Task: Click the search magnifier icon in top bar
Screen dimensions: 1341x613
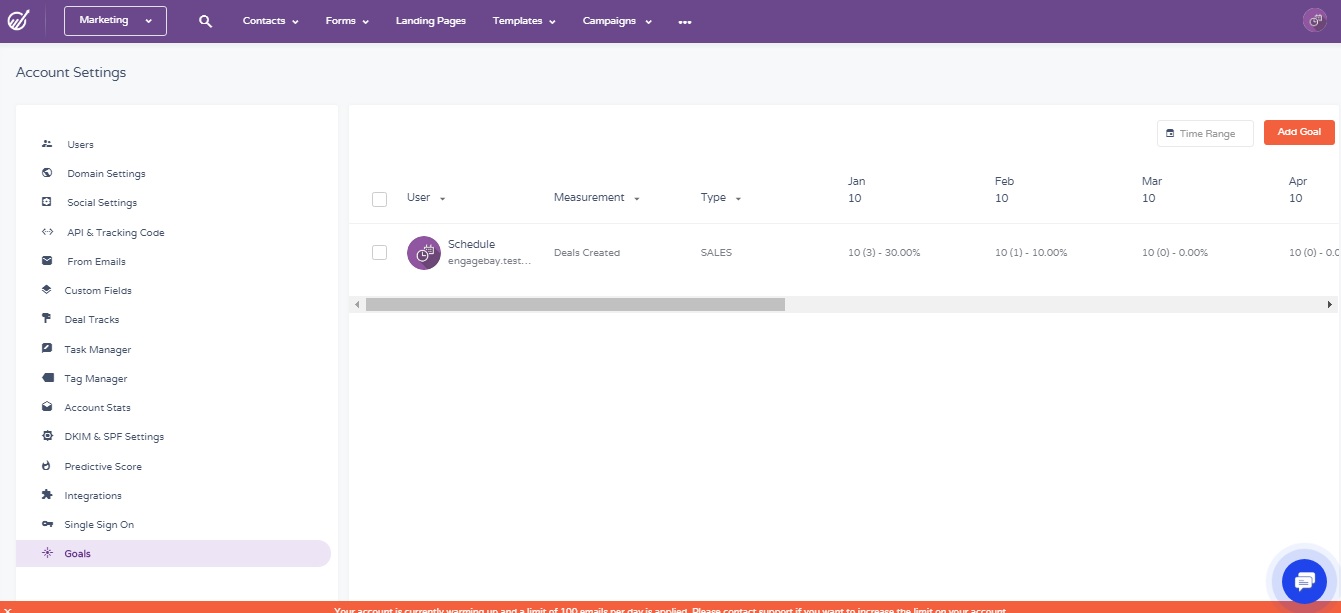Action: (x=205, y=21)
